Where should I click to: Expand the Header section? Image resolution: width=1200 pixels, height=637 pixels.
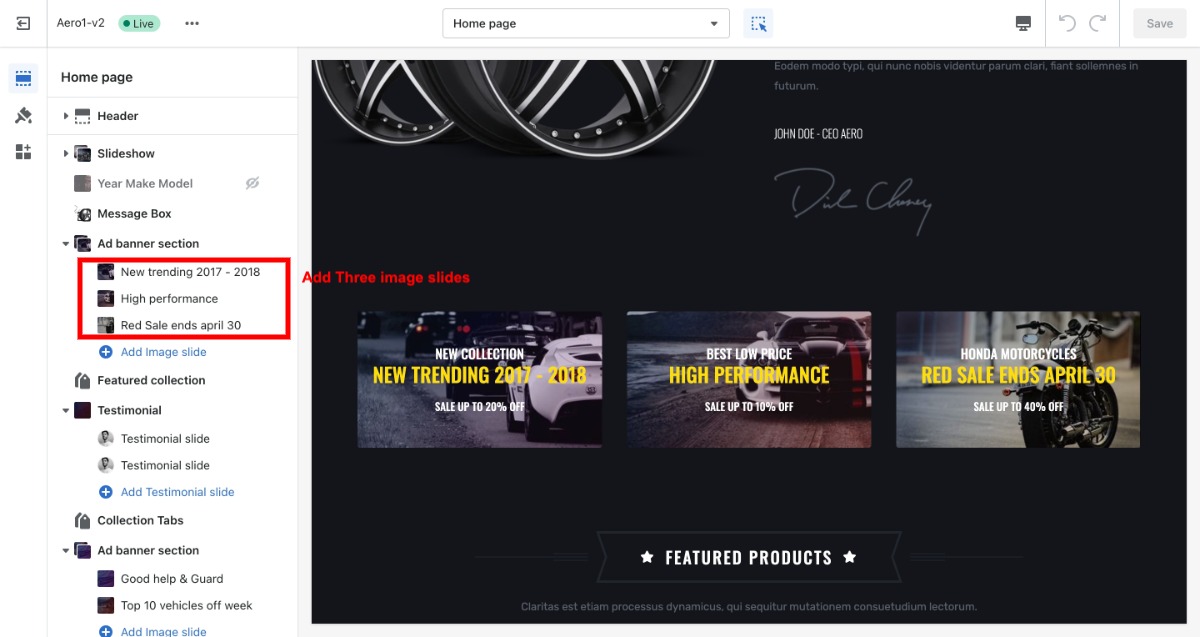tap(66, 116)
